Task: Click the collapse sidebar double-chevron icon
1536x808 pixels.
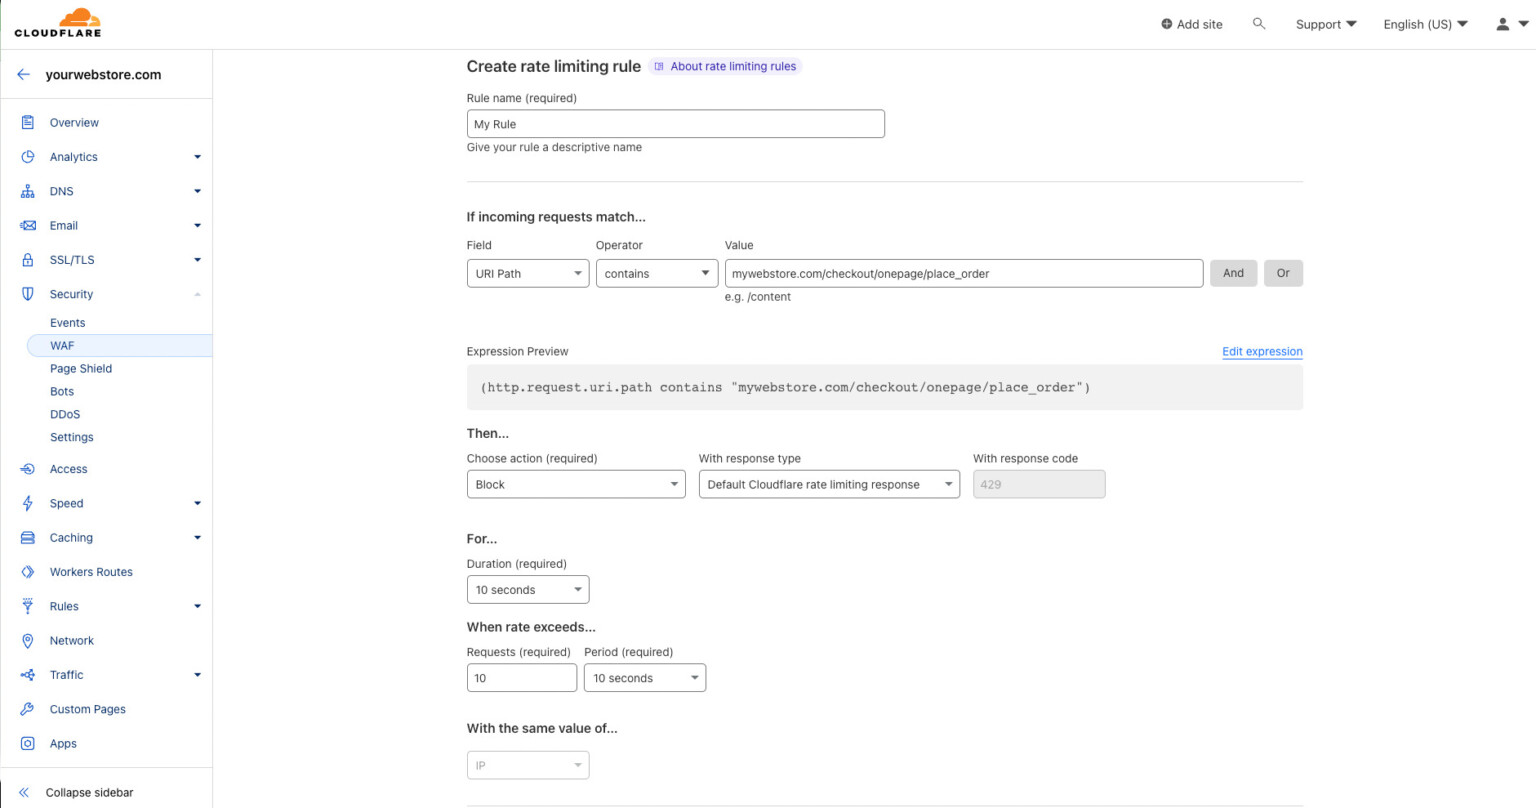Action: click(24, 792)
